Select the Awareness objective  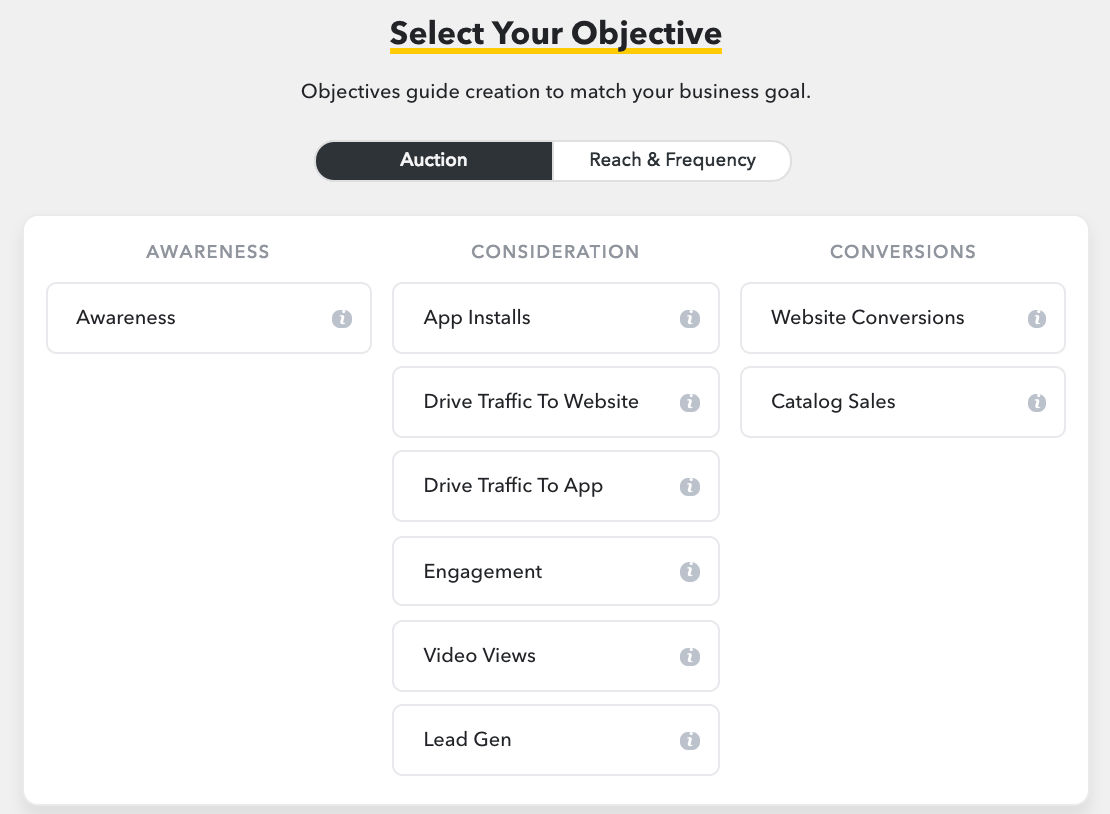click(180, 318)
